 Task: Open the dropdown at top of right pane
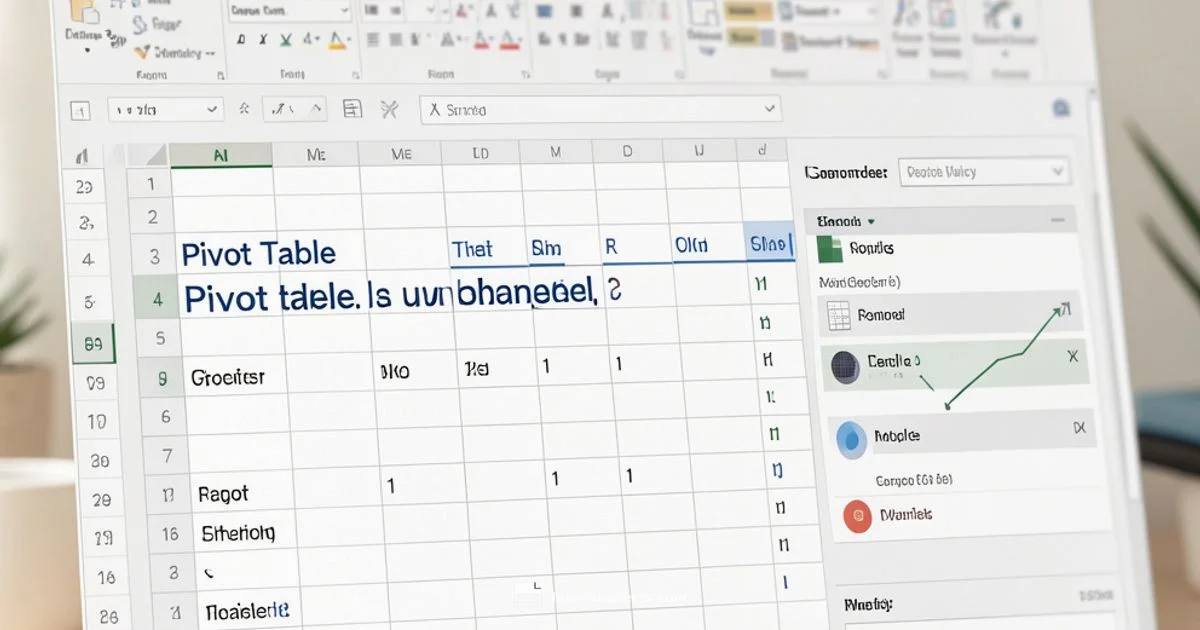(1057, 170)
